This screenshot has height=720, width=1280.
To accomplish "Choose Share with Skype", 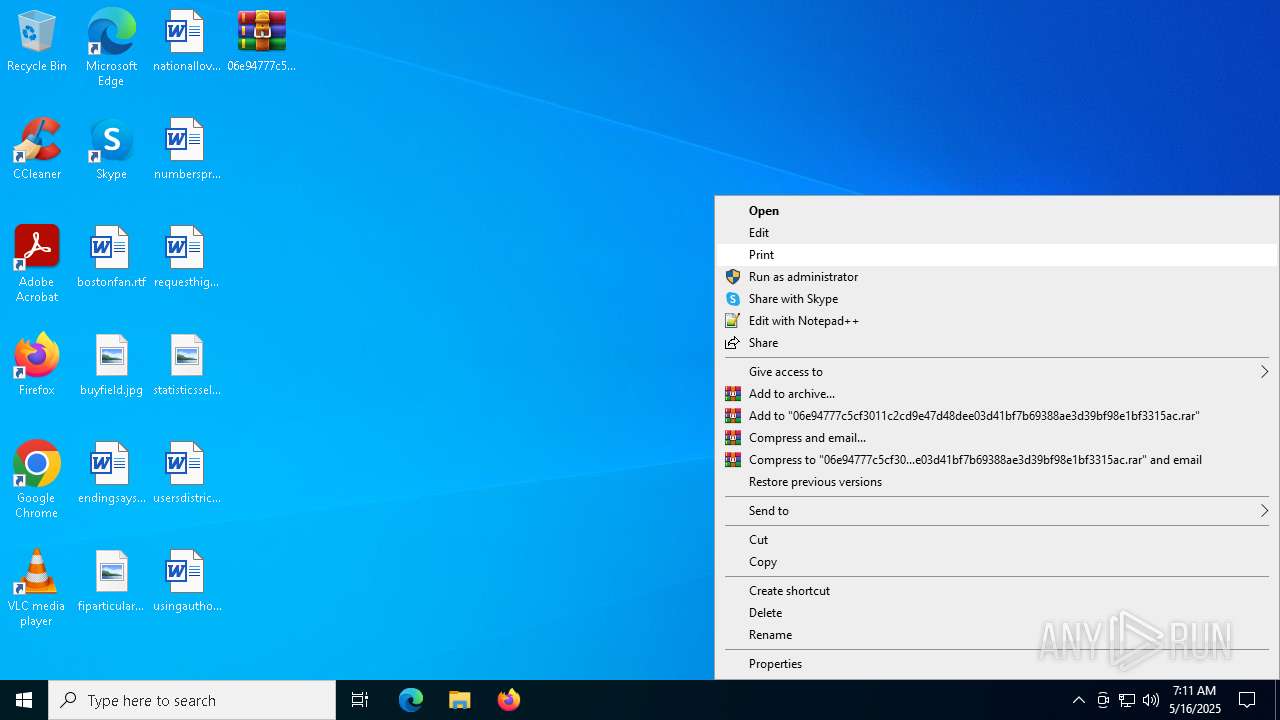I will [997, 299].
